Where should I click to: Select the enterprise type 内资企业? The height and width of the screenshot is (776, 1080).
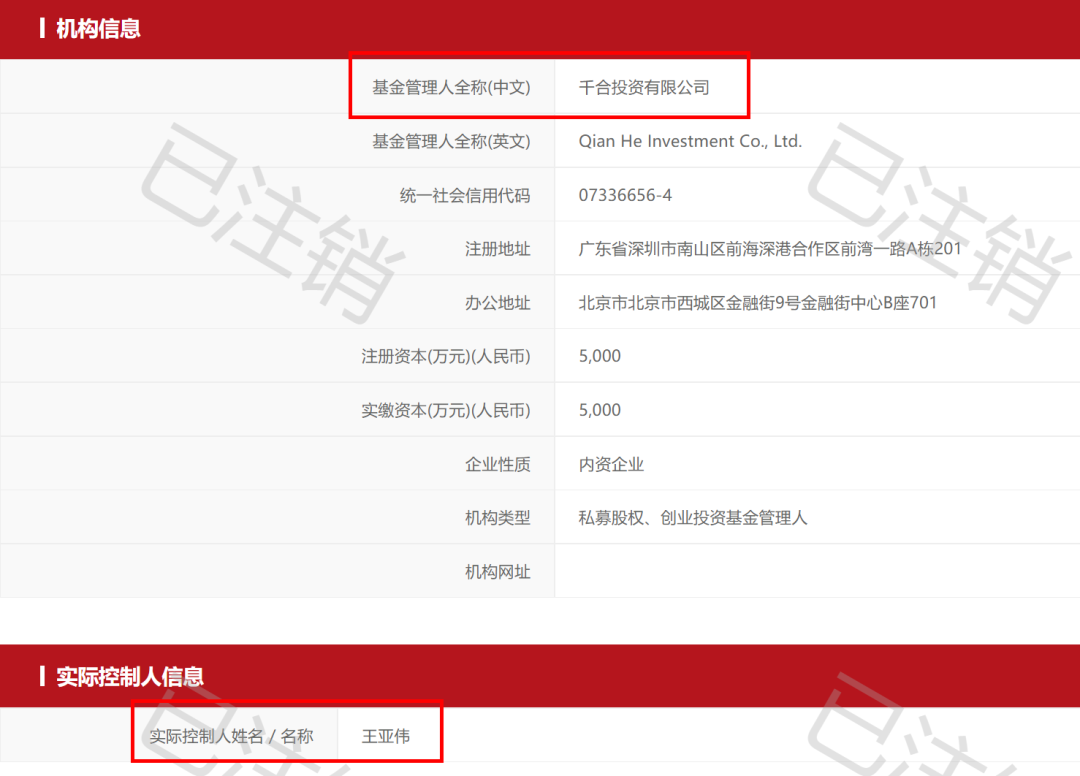click(611, 464)
